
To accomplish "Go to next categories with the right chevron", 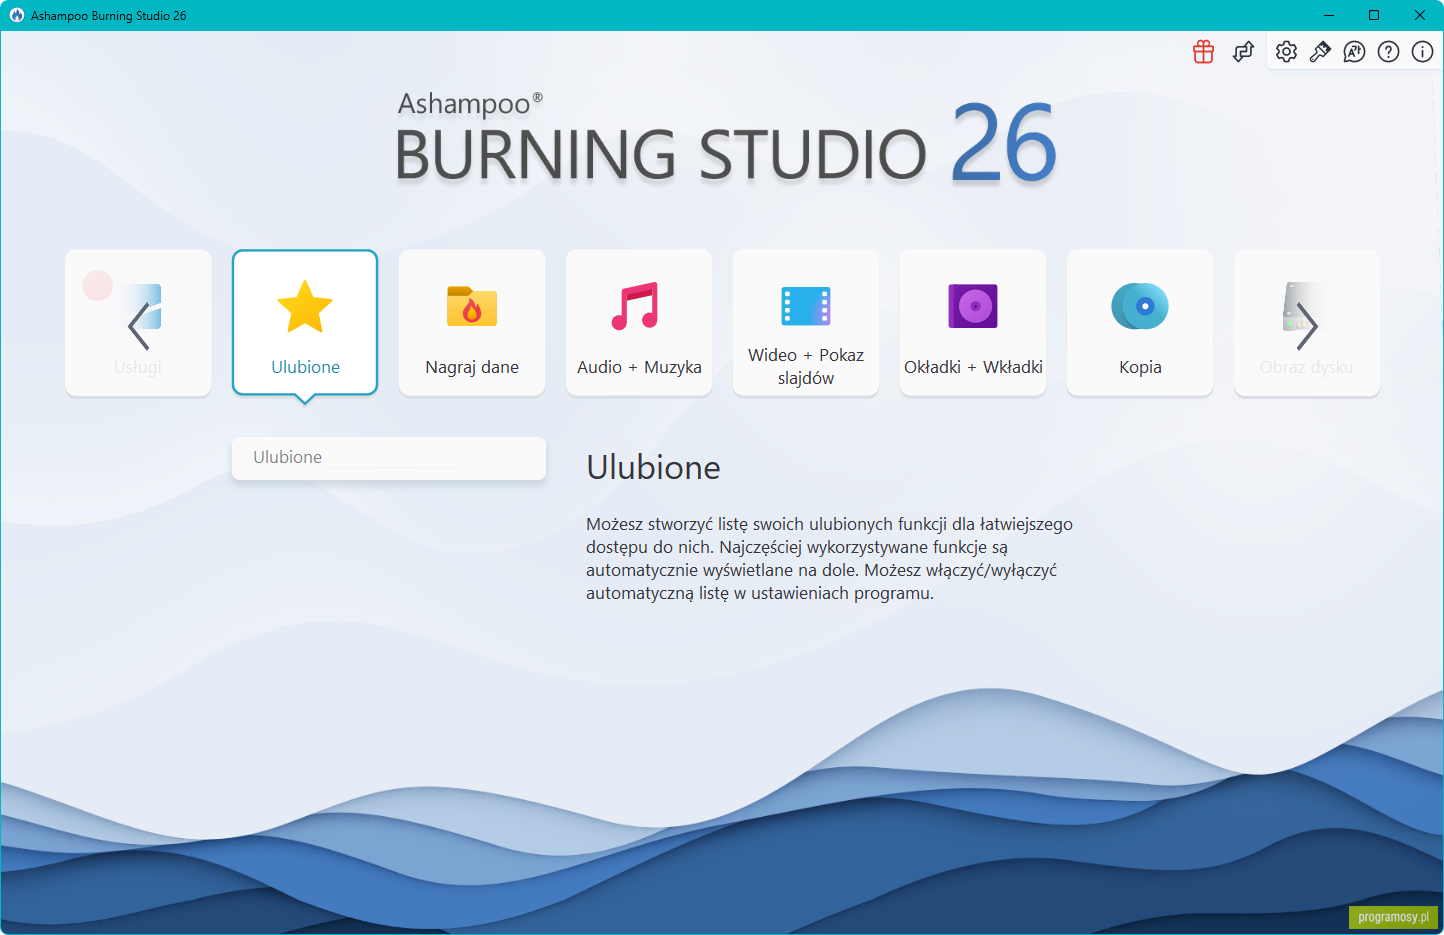I will [1307, 326].
